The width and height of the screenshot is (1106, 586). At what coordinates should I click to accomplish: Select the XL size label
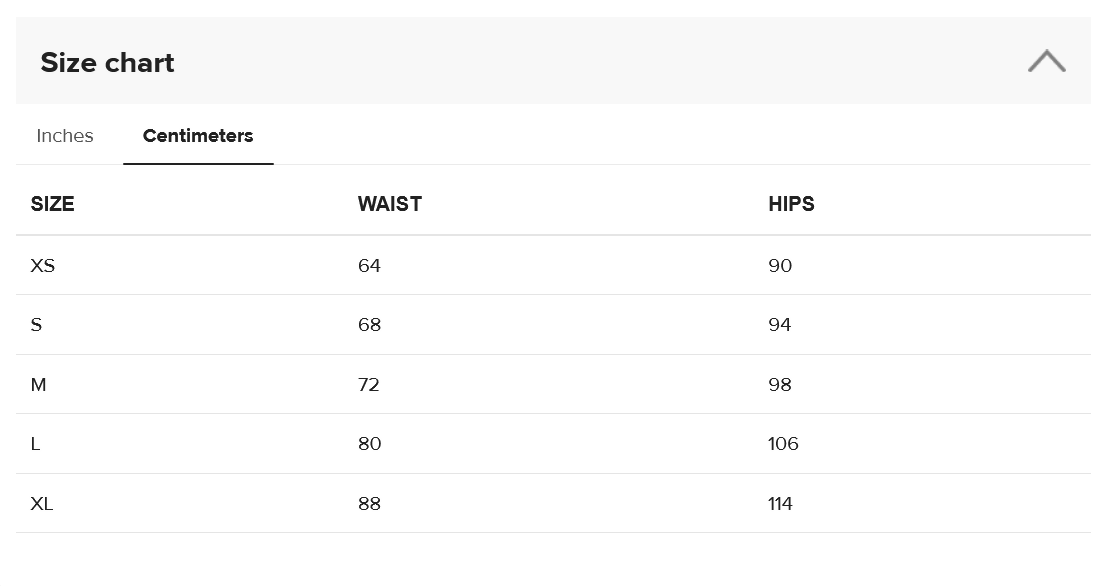(x=41, y=504)
